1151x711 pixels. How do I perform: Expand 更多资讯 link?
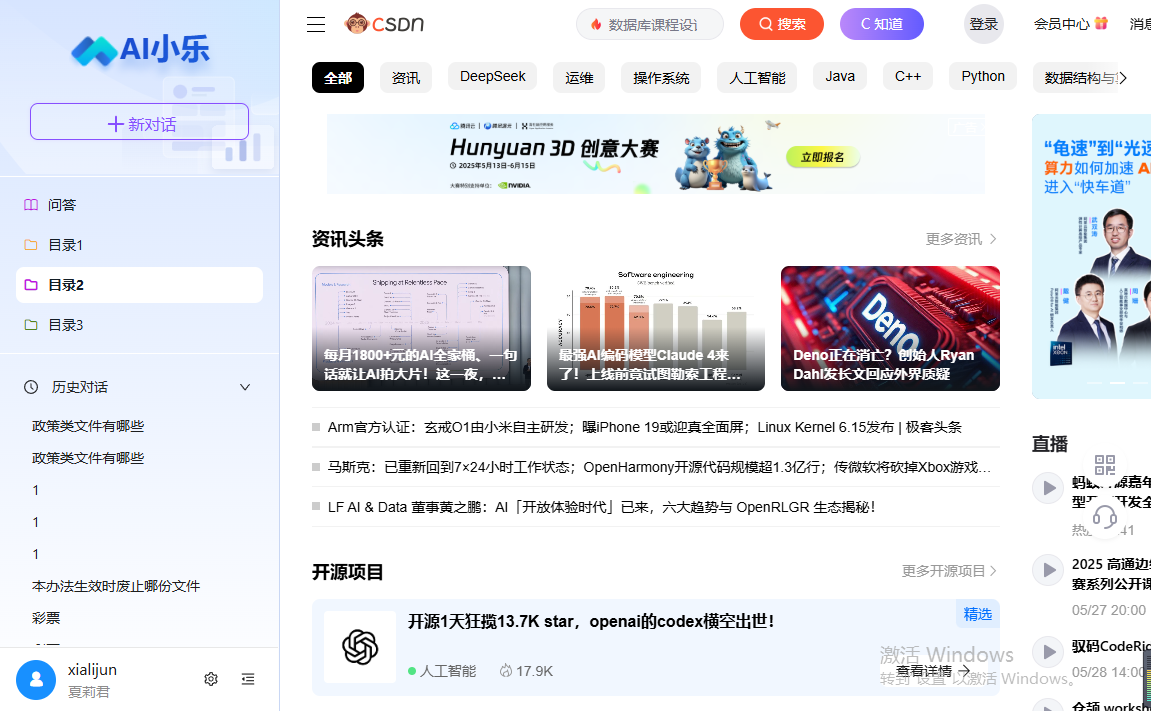tap(961, 239)
